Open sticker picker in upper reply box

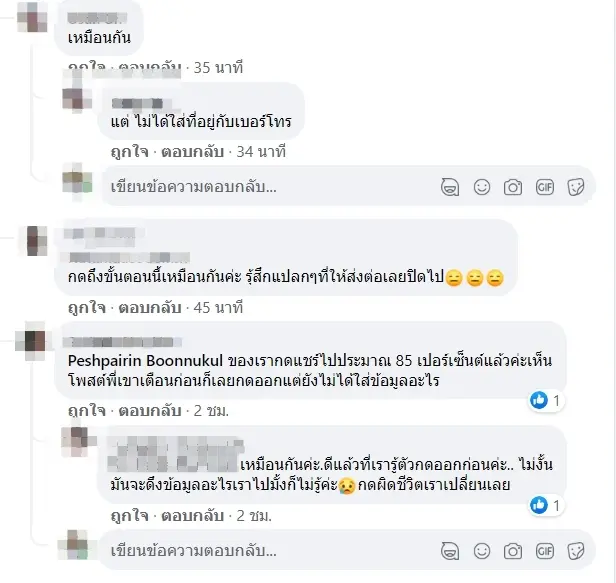tap(576, 187)
